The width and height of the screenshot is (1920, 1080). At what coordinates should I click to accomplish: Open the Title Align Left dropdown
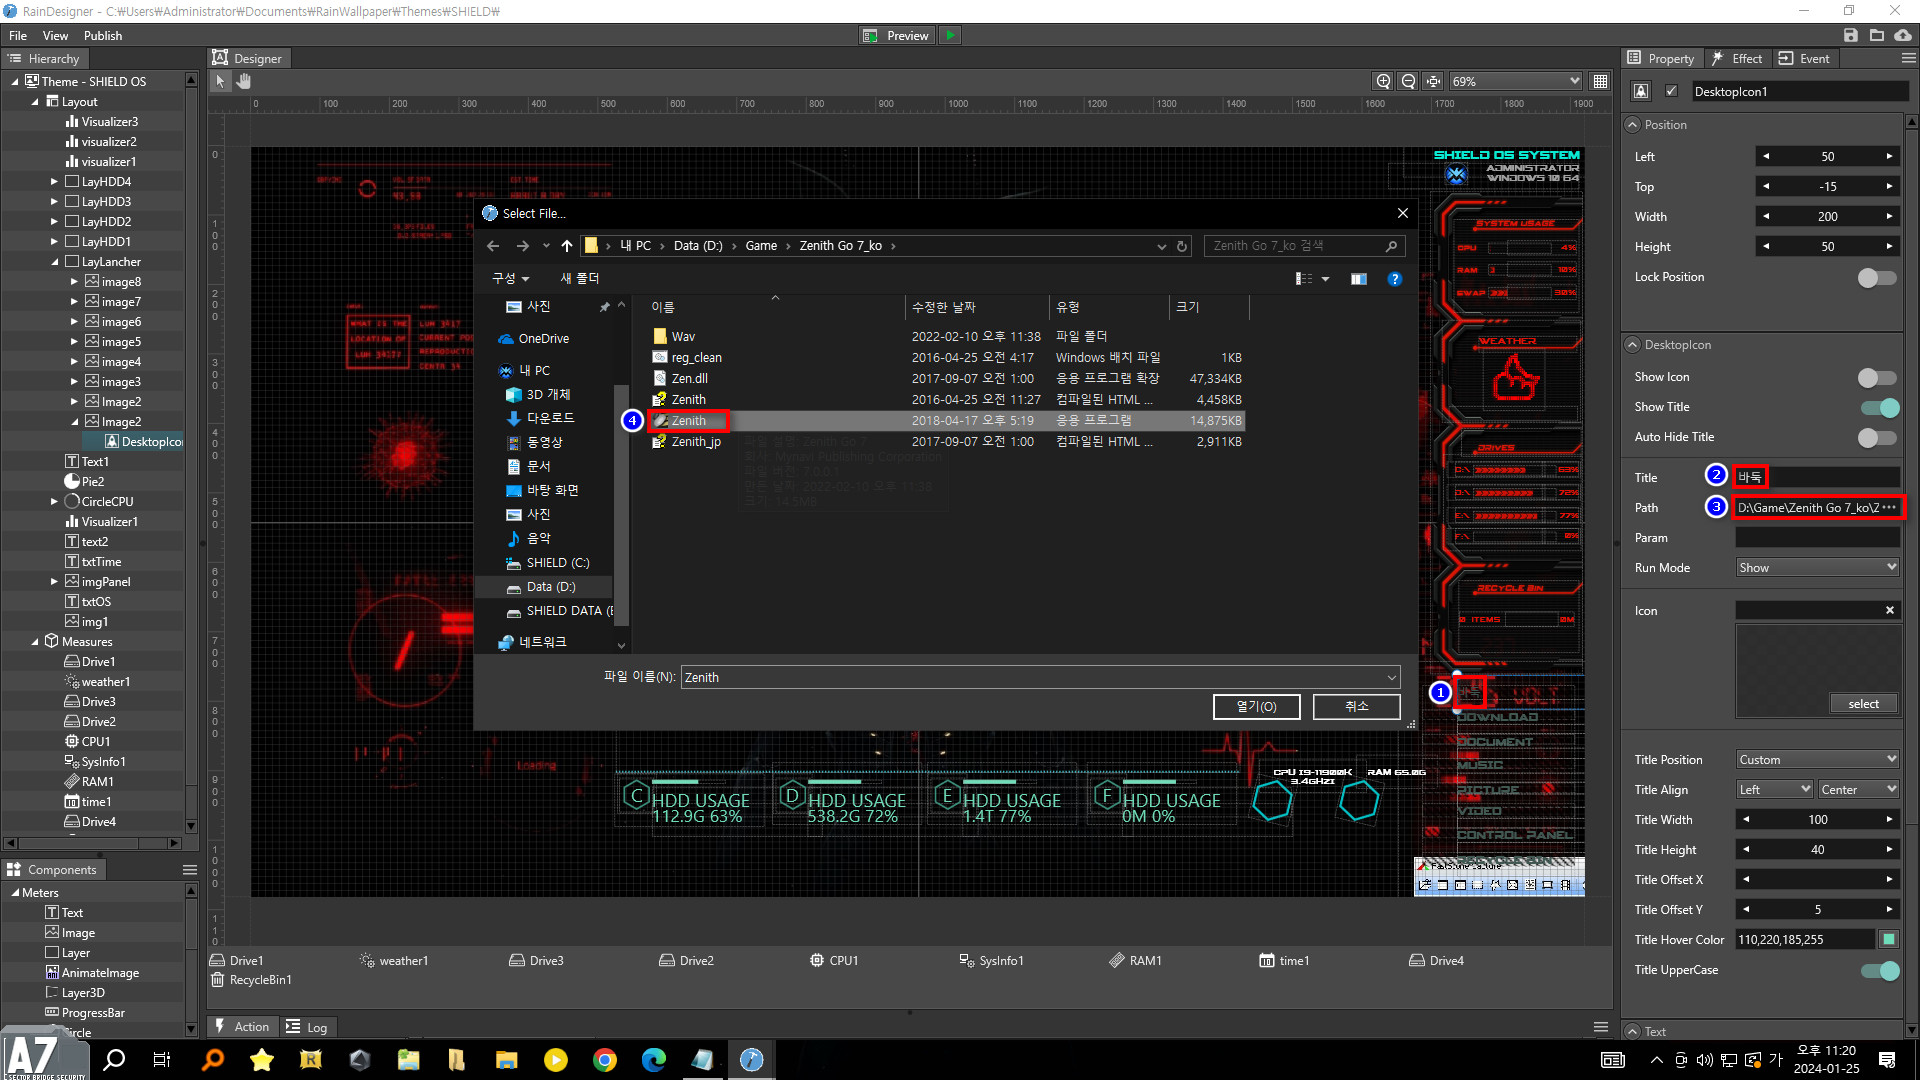tap(1774, 789)
